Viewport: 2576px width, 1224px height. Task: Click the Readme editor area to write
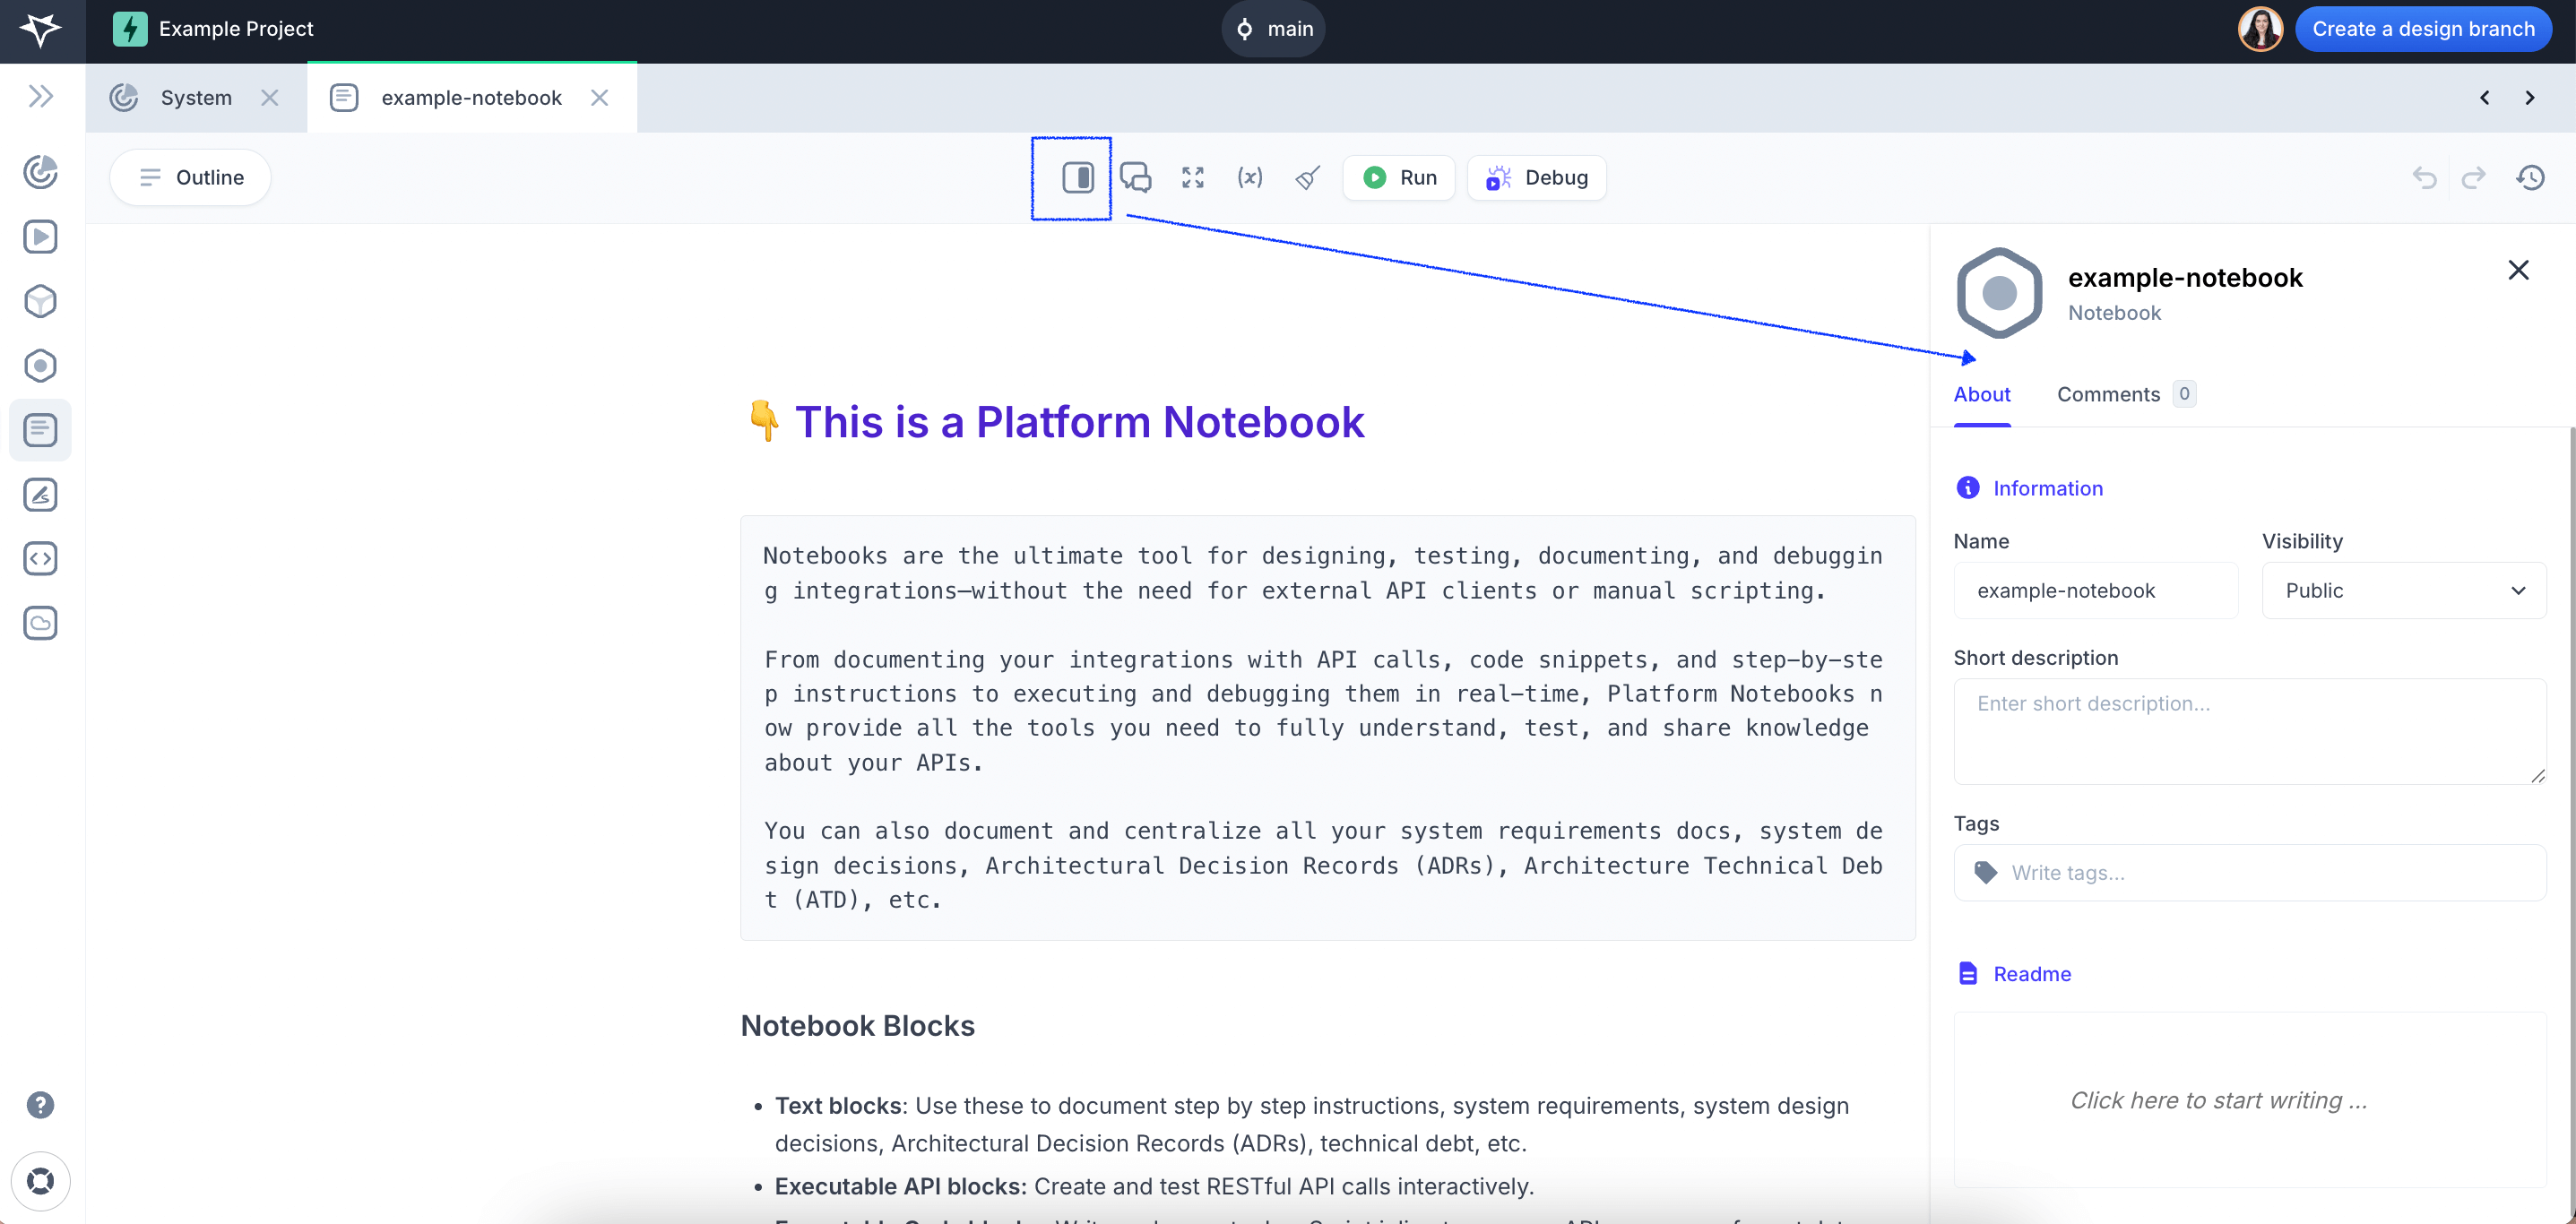tap(2249, 1100)
